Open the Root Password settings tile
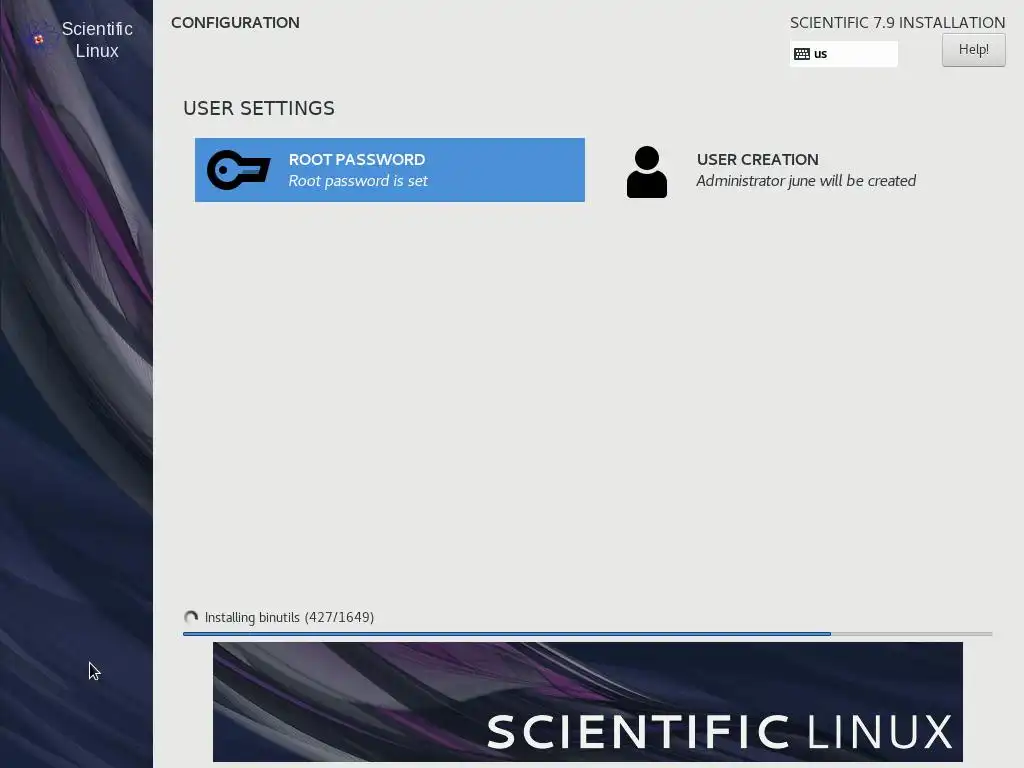Viewport: 1024px width, 768px height. 390,170
